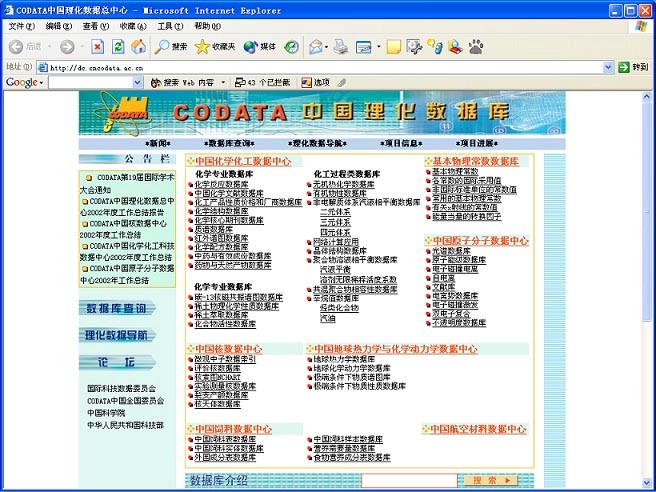Open the 收藏(A) menu
Screen dimensions: 656x492
[133, 26]
